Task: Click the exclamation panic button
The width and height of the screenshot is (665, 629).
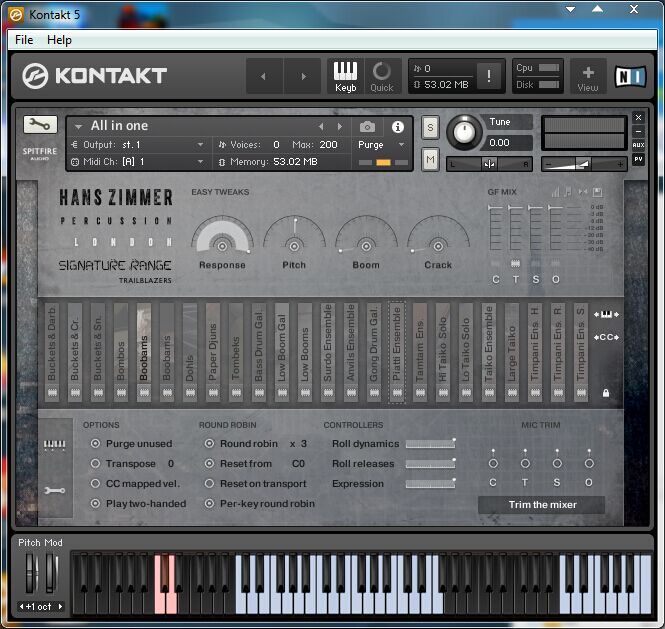Action: (x=489, y=76)
